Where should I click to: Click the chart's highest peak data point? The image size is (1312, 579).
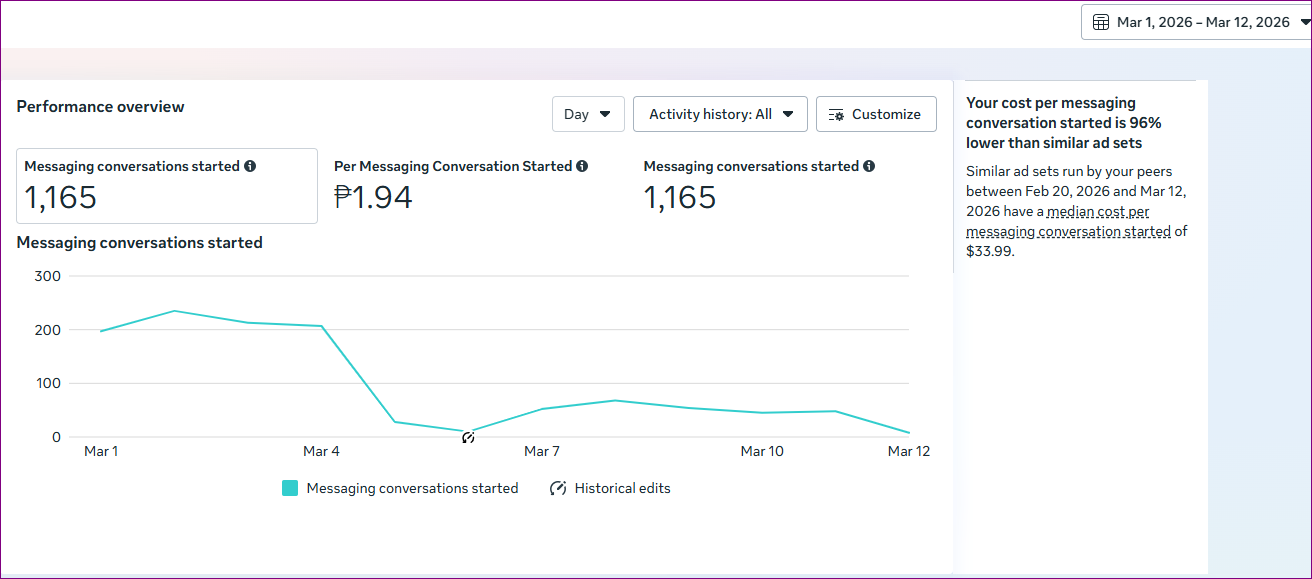[x=174, y=311]
